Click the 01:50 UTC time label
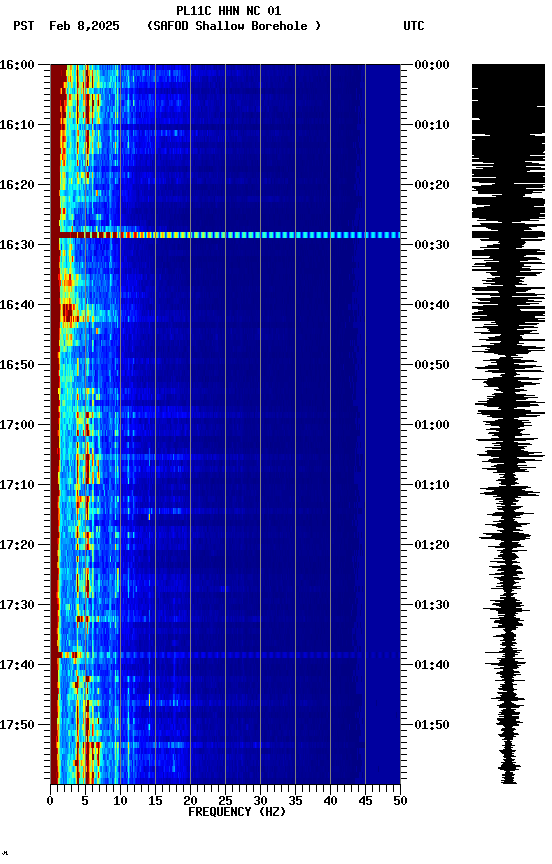552x864 pixels. pos(432,725)
